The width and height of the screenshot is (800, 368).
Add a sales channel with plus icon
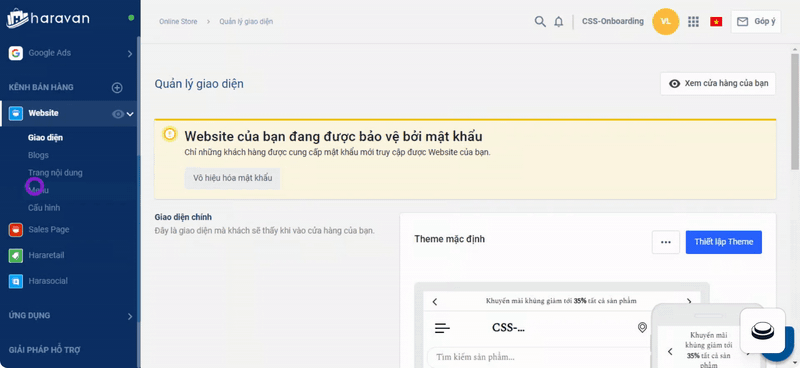click(117, 88)
